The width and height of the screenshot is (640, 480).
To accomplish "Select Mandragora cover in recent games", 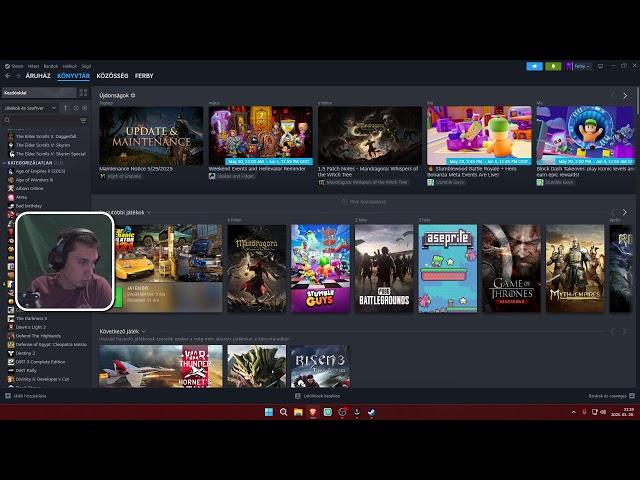I will [x=257, y=269].
